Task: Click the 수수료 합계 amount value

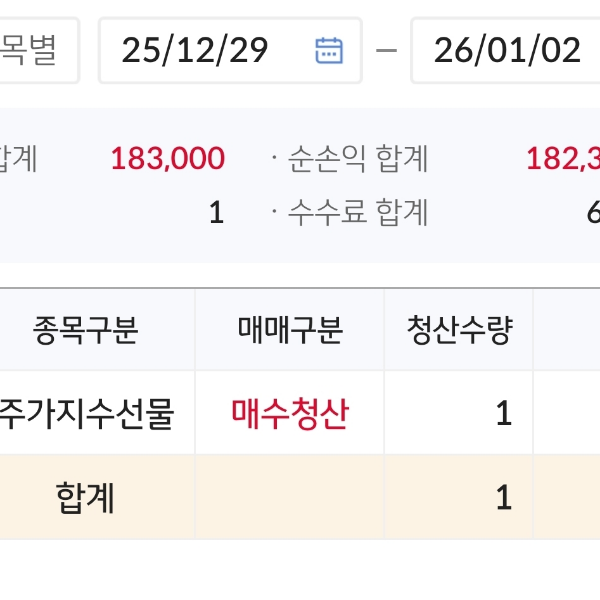Action: (592, 212)
